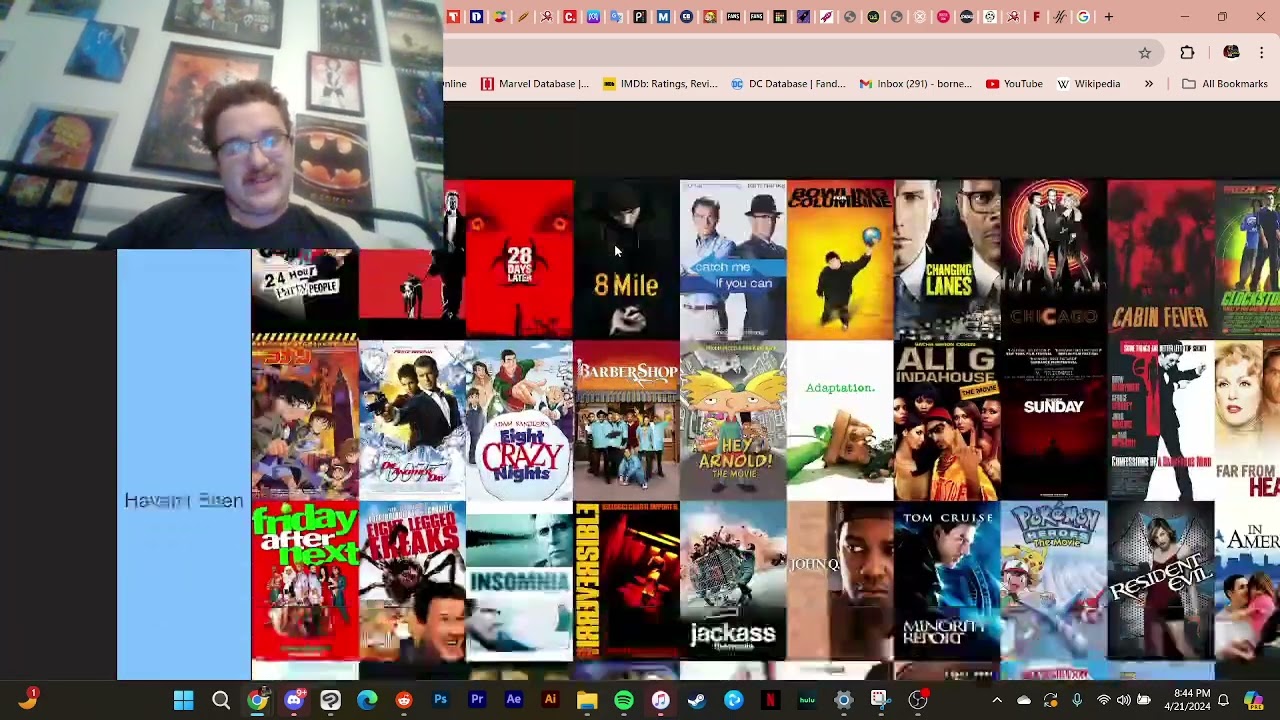Launch Adobe Illustrator from taskbar

(550, 700)
